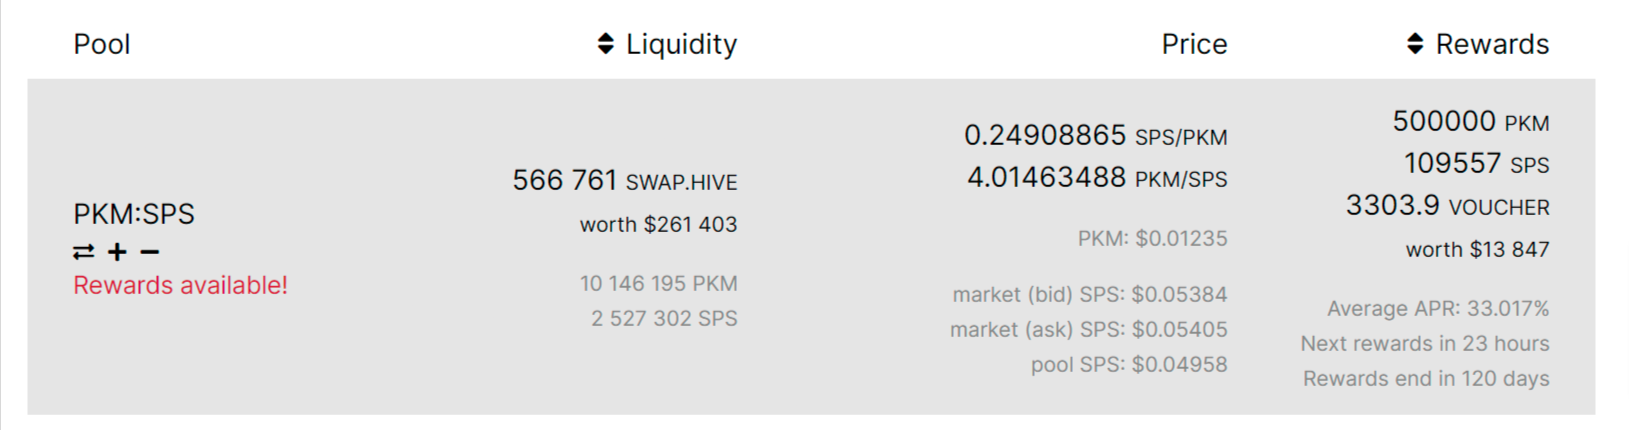Click the Liquidity column header text
This screenshot has width=1629, height=430.
(681, 44)
